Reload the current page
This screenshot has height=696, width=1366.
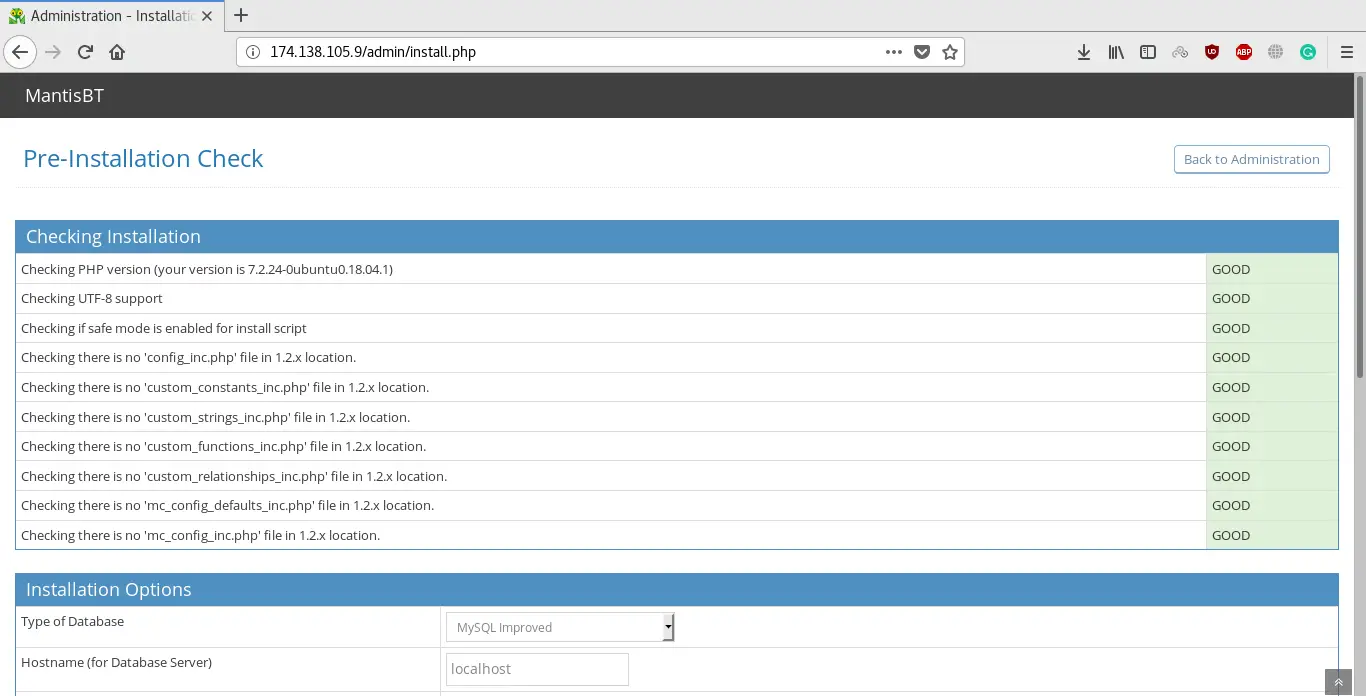tap(85, 52)
